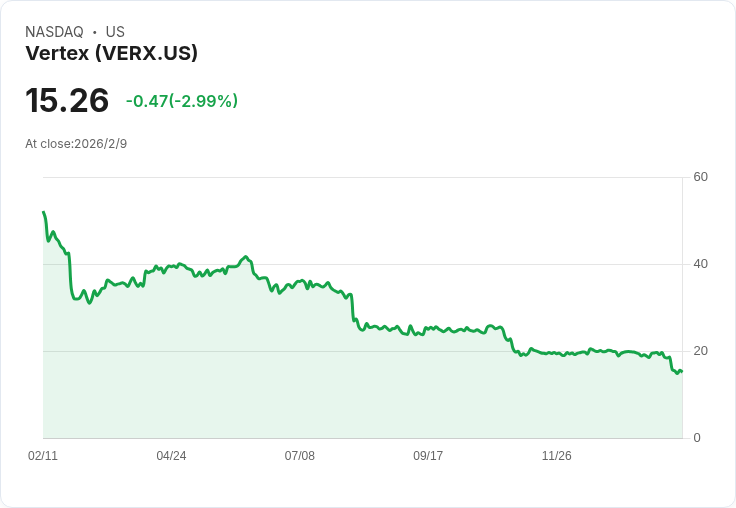Click the current price 15.26
The image size is (736, 508).
(x=67, y=100)
